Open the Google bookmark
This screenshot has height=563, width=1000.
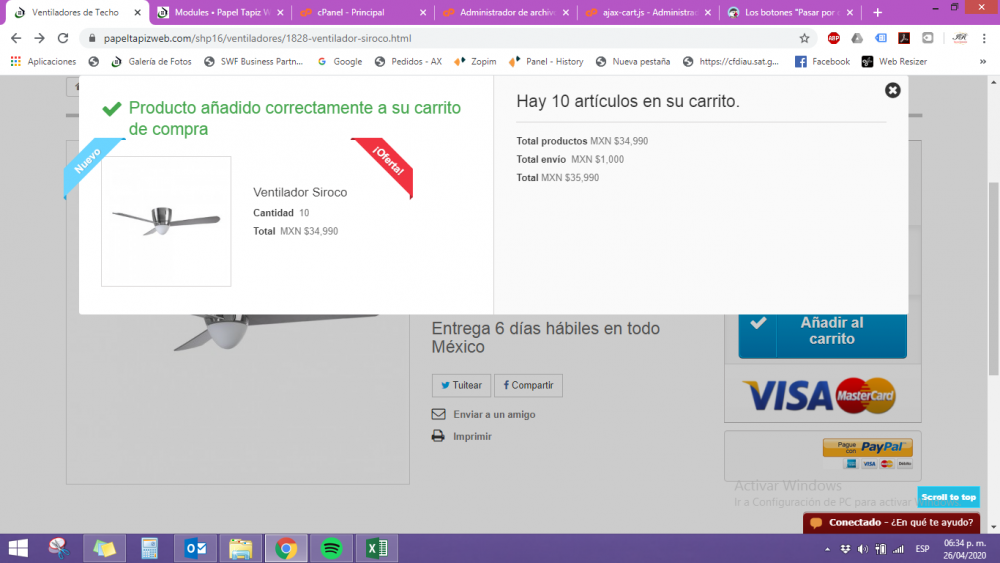[x=340, y=62]
